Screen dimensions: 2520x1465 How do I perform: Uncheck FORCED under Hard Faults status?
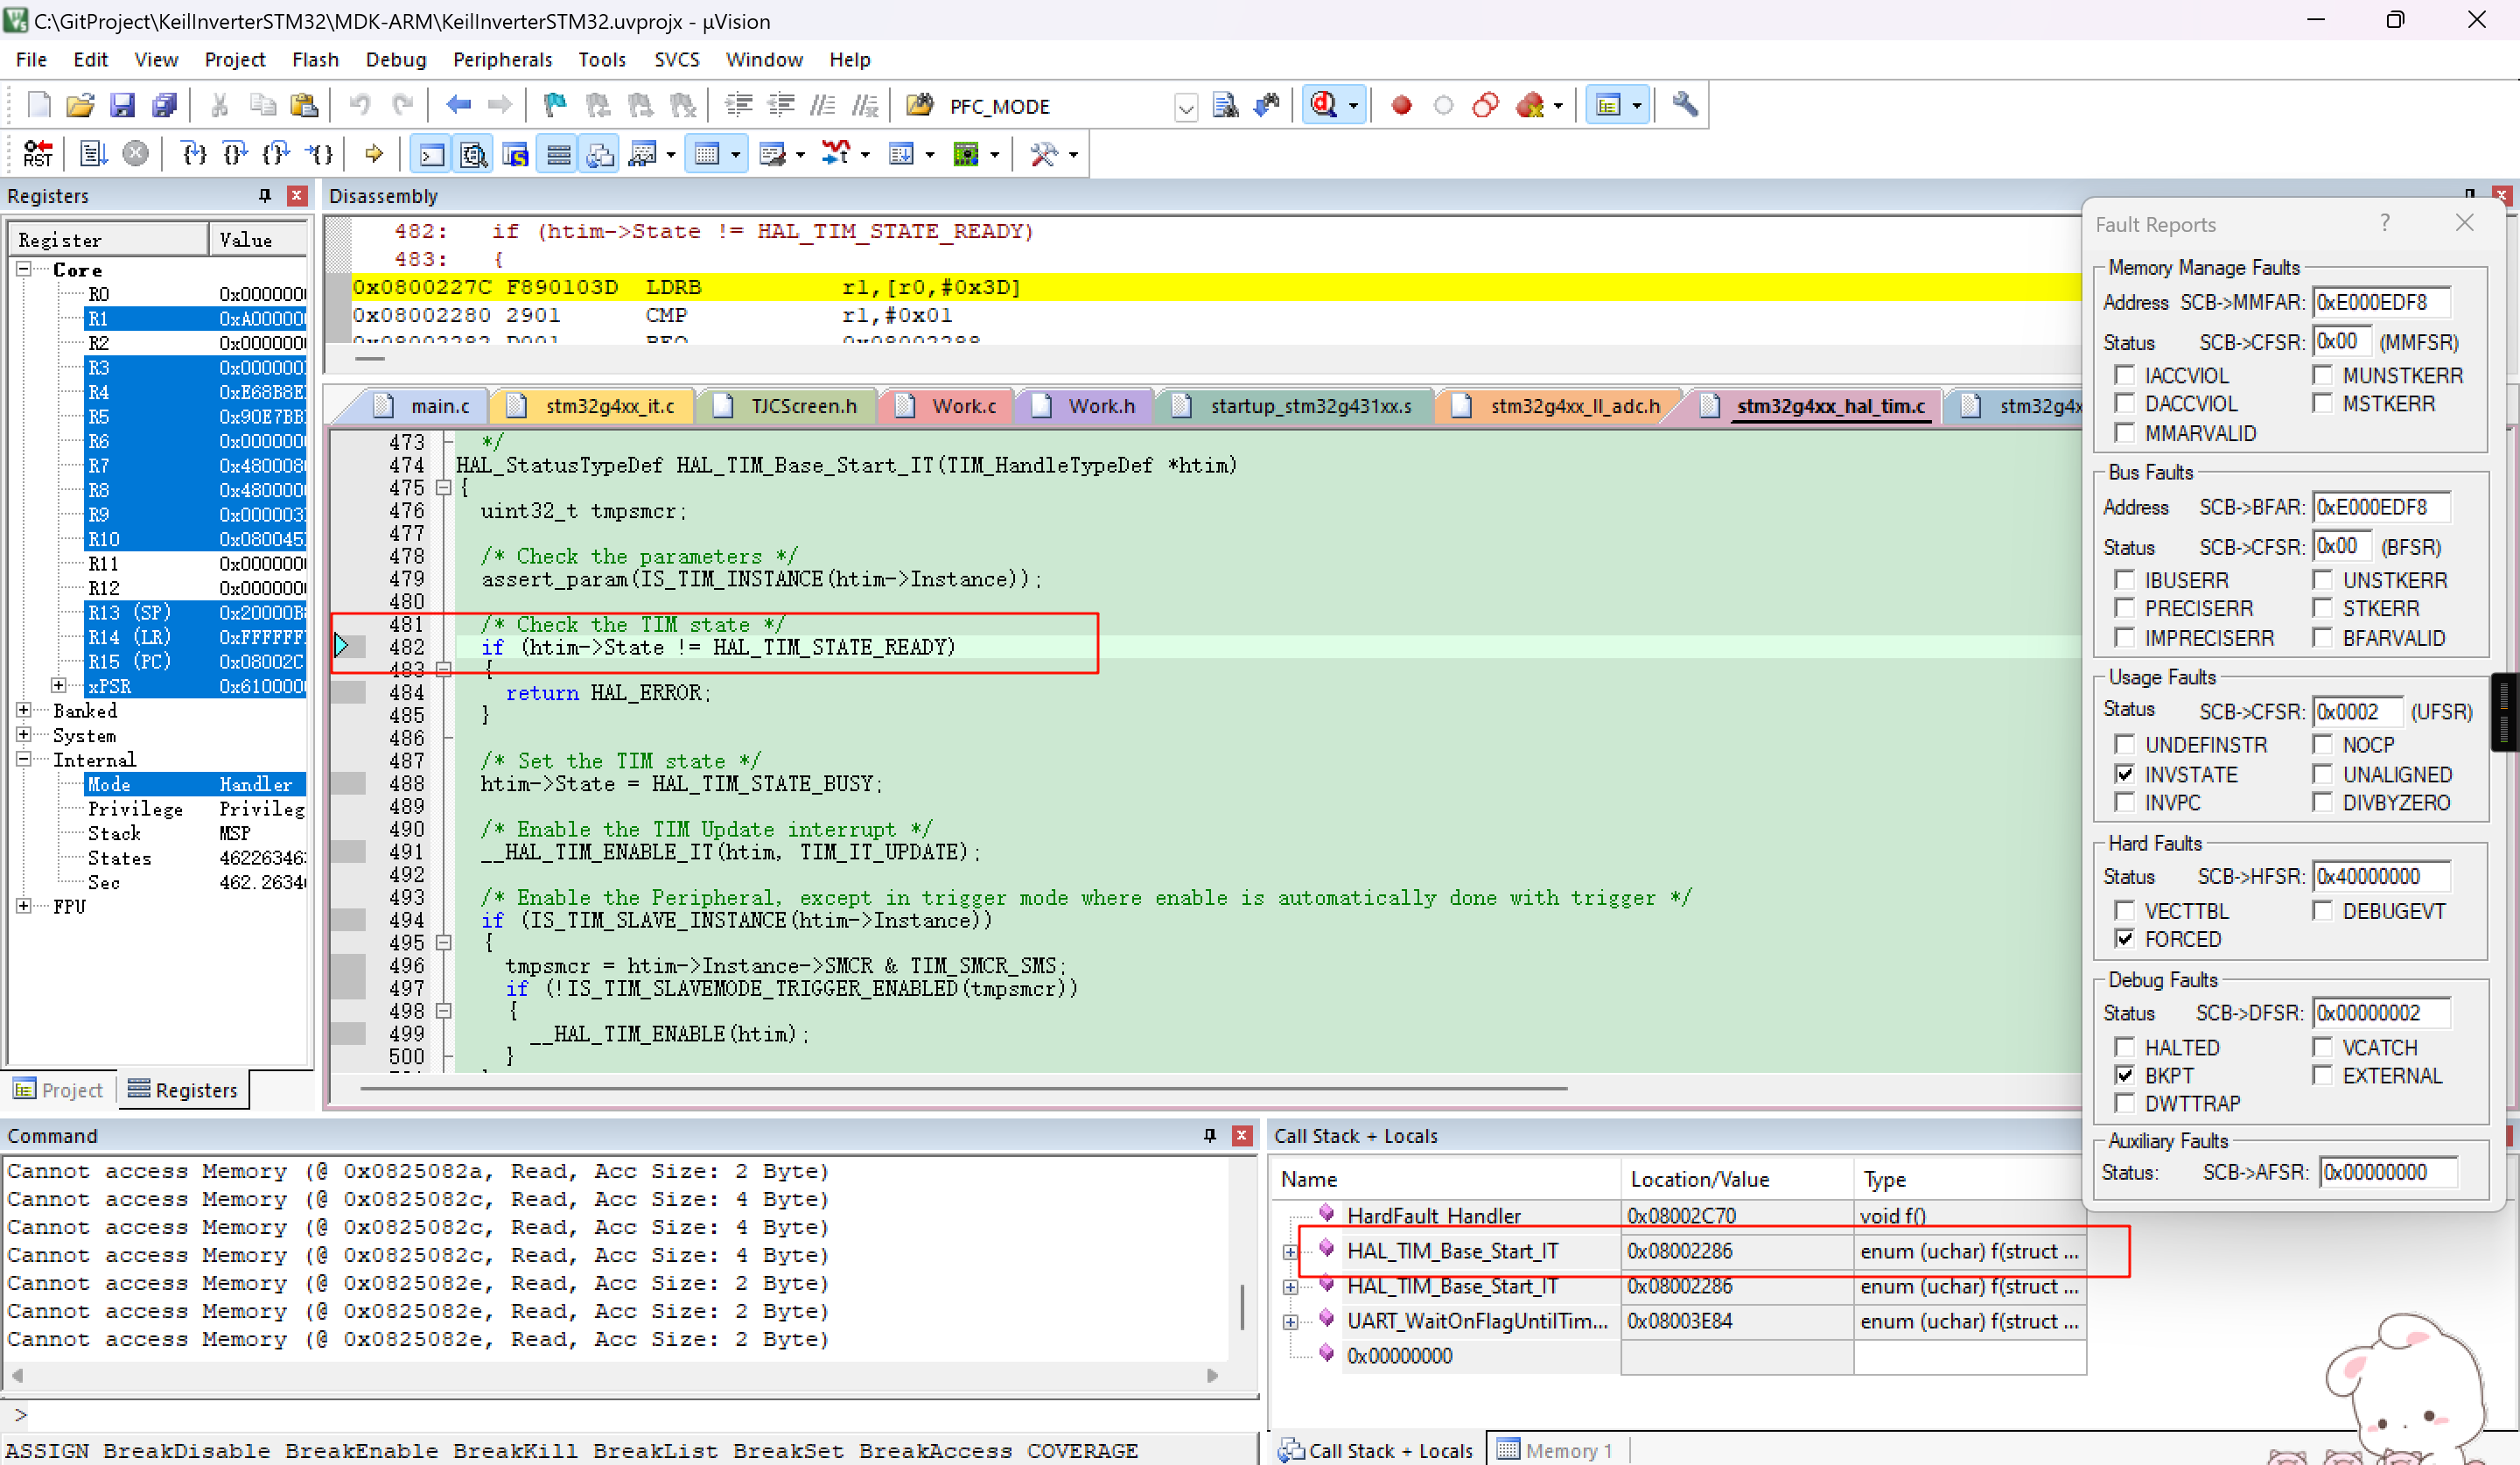(x=2127, y=939)
